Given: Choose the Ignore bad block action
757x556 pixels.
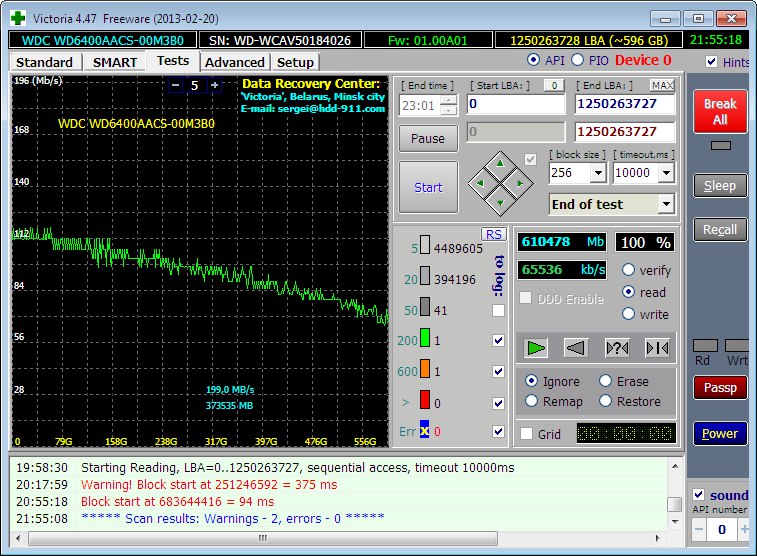Looking at the screenshot, I should (x=531, y=381).
